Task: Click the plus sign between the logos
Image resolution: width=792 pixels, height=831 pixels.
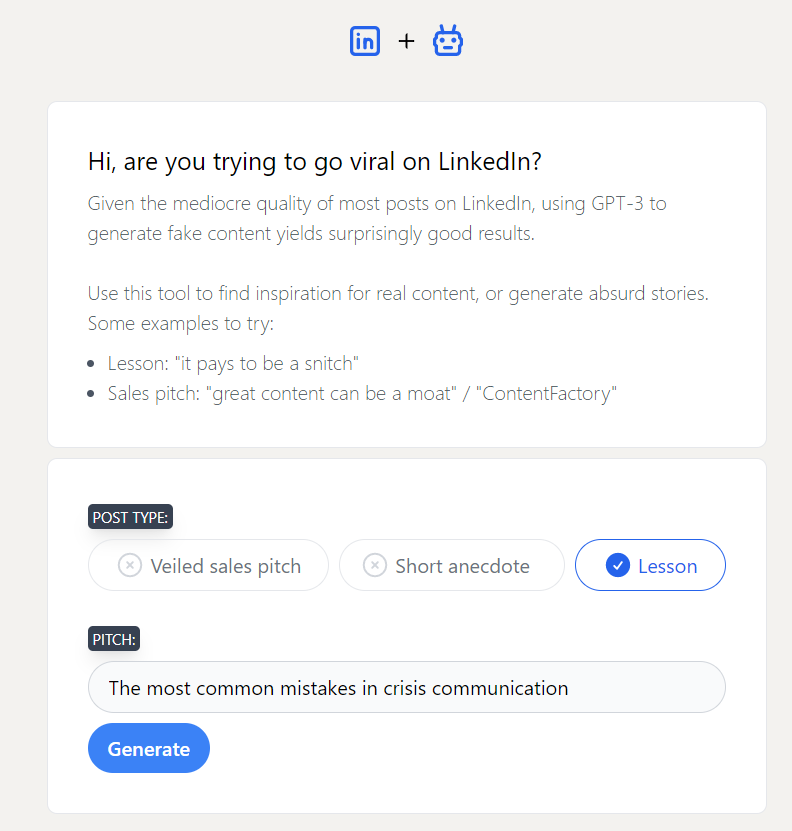Action: [406, 42]
